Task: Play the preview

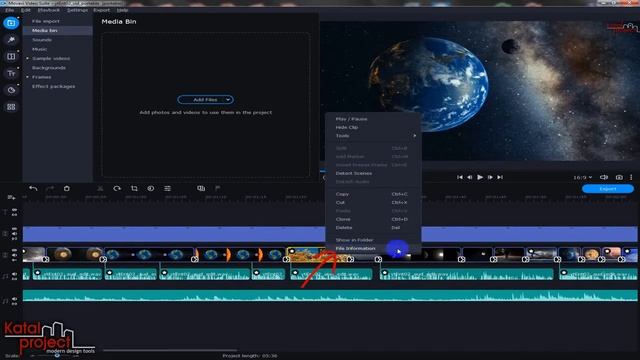Action: pos(480,177)
